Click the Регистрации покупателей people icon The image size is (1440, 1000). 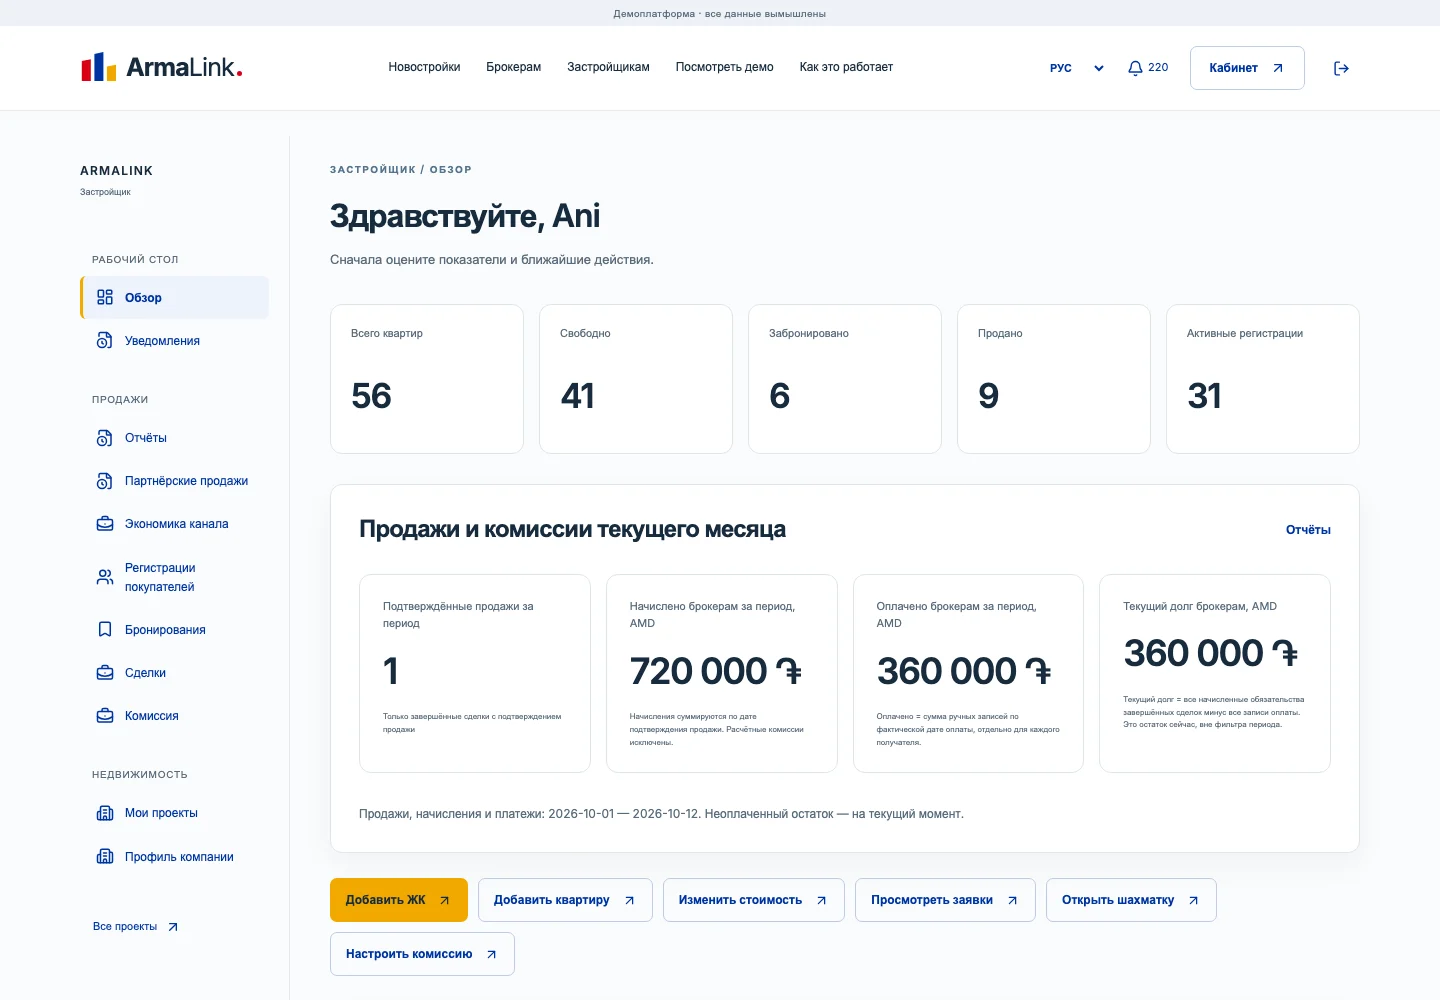click(x=105, y=577)
